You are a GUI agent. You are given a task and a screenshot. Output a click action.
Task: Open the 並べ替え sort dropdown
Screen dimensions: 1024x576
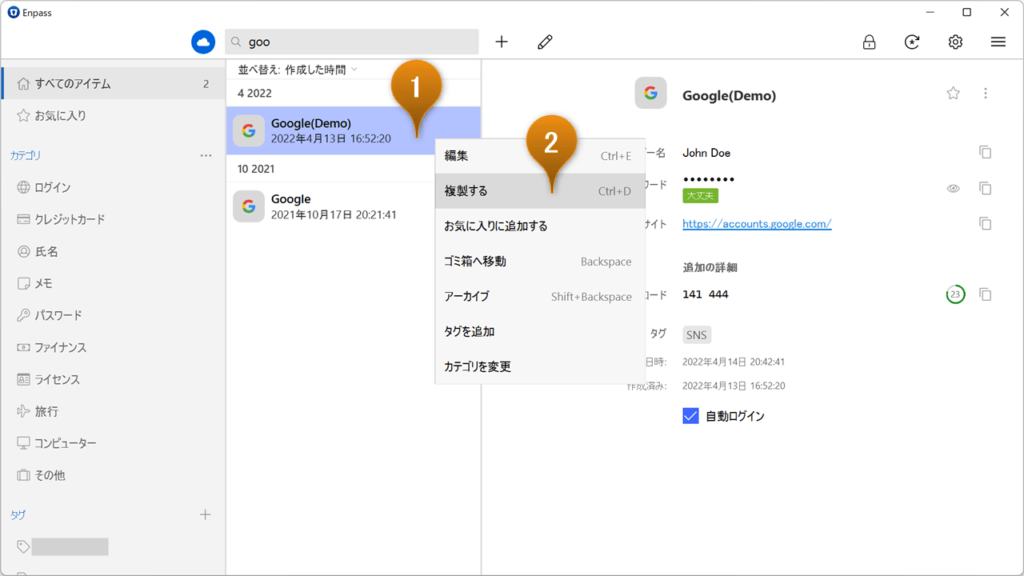pos(298,70)
